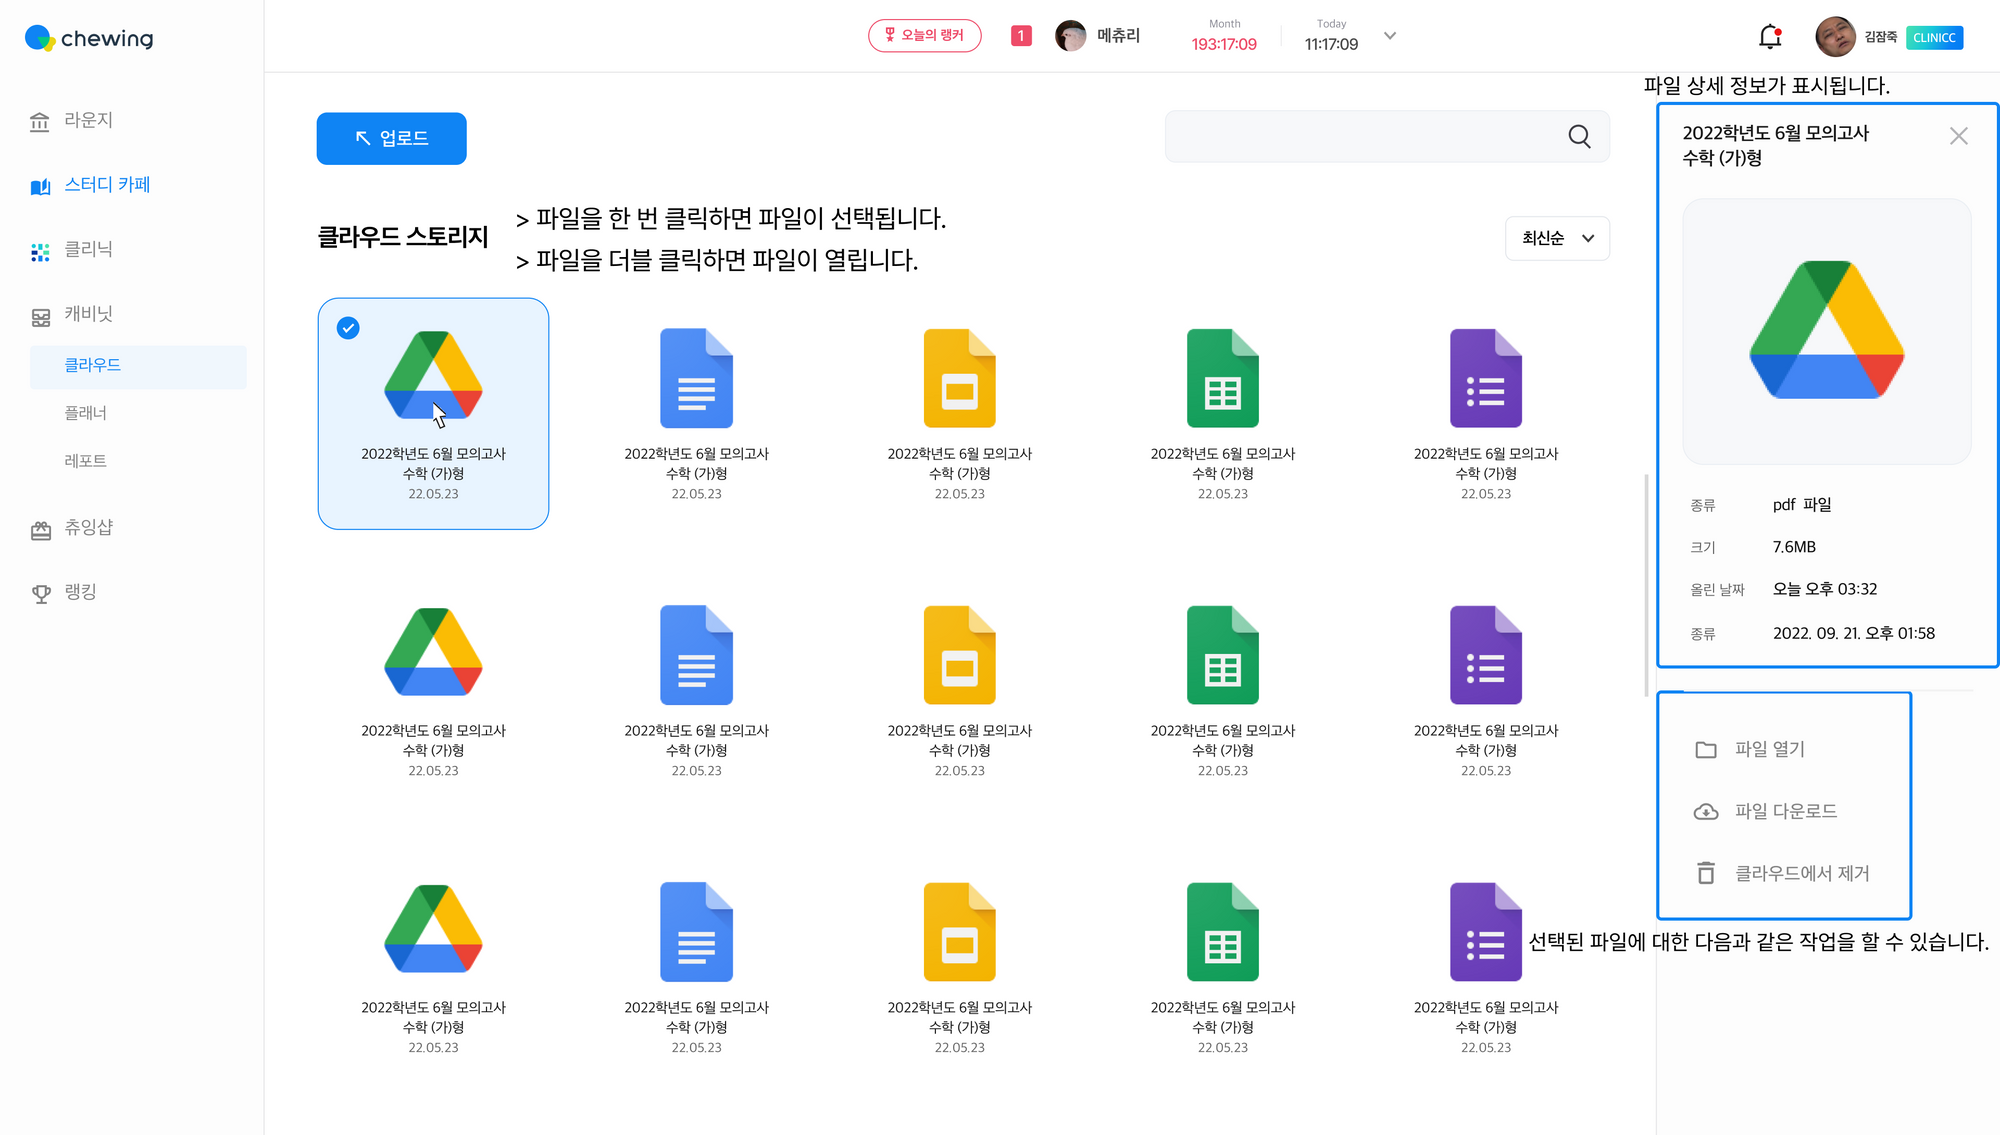Select the first-row Google Forms file
This screenshot has height=1135, width=2000.
(x=1485, y=413)
